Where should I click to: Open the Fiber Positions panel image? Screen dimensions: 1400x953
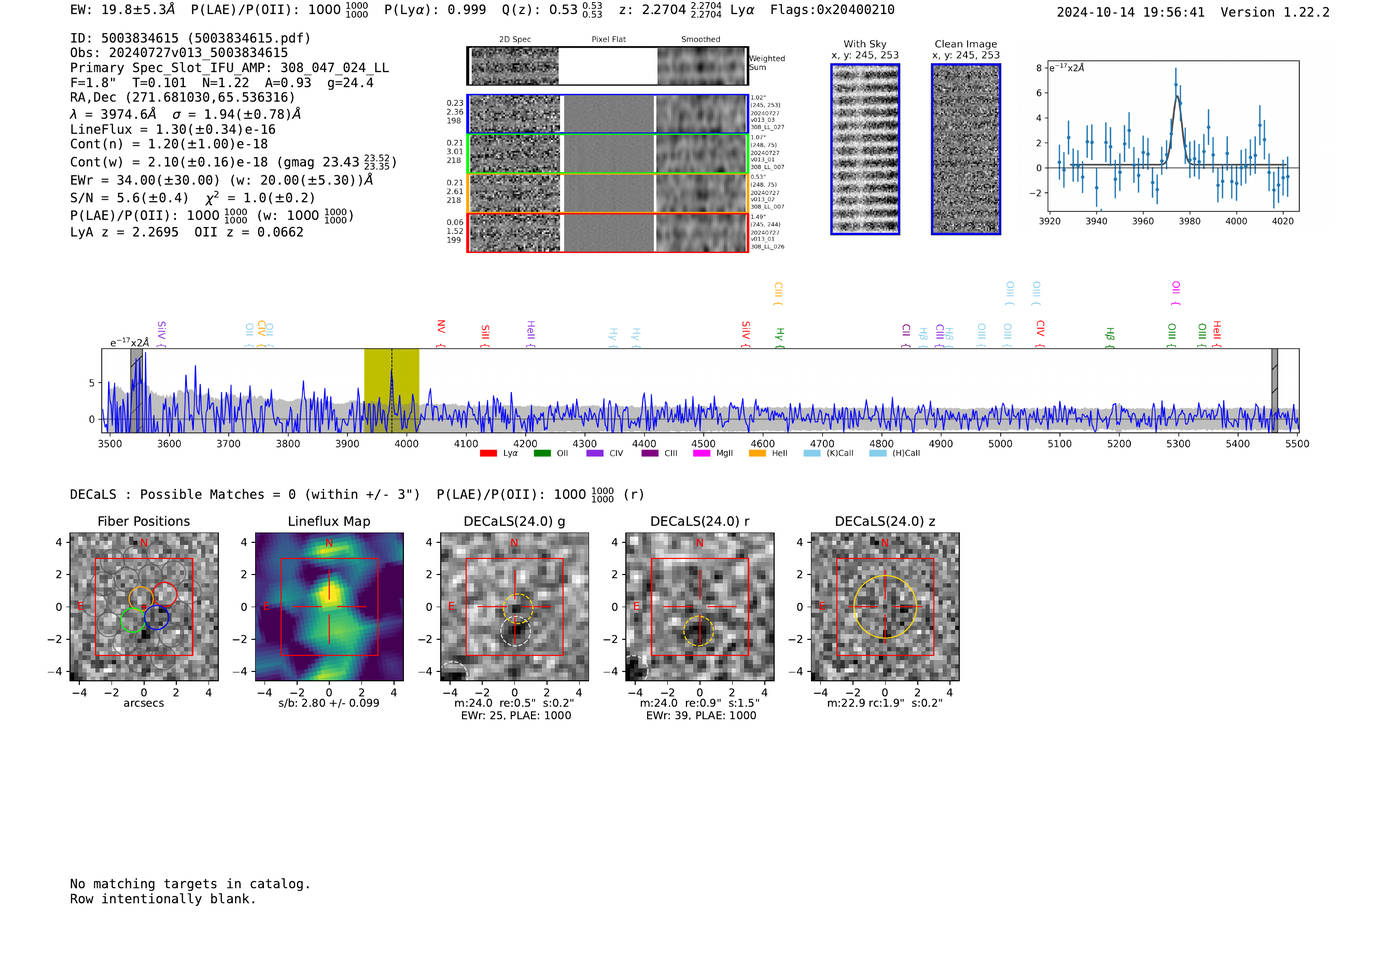144,607
